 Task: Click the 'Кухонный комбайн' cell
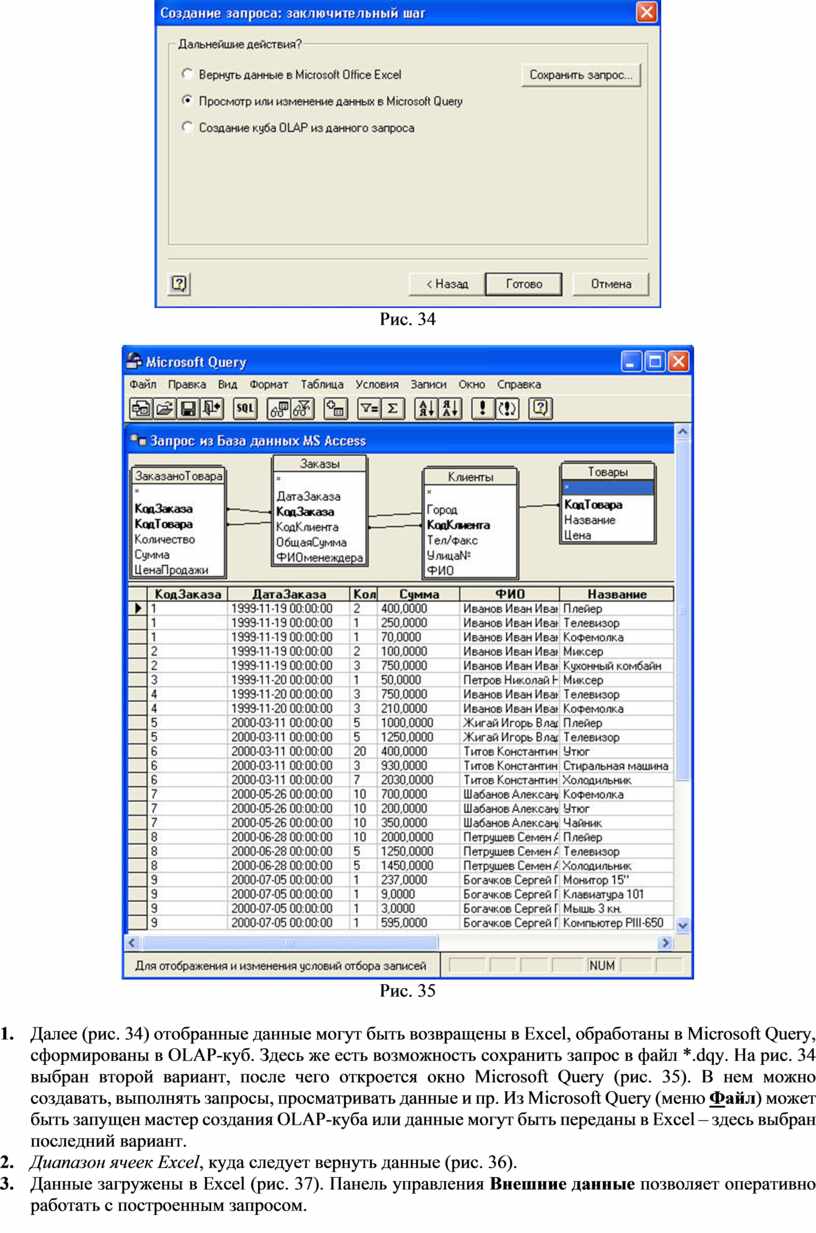coord(616,665)
